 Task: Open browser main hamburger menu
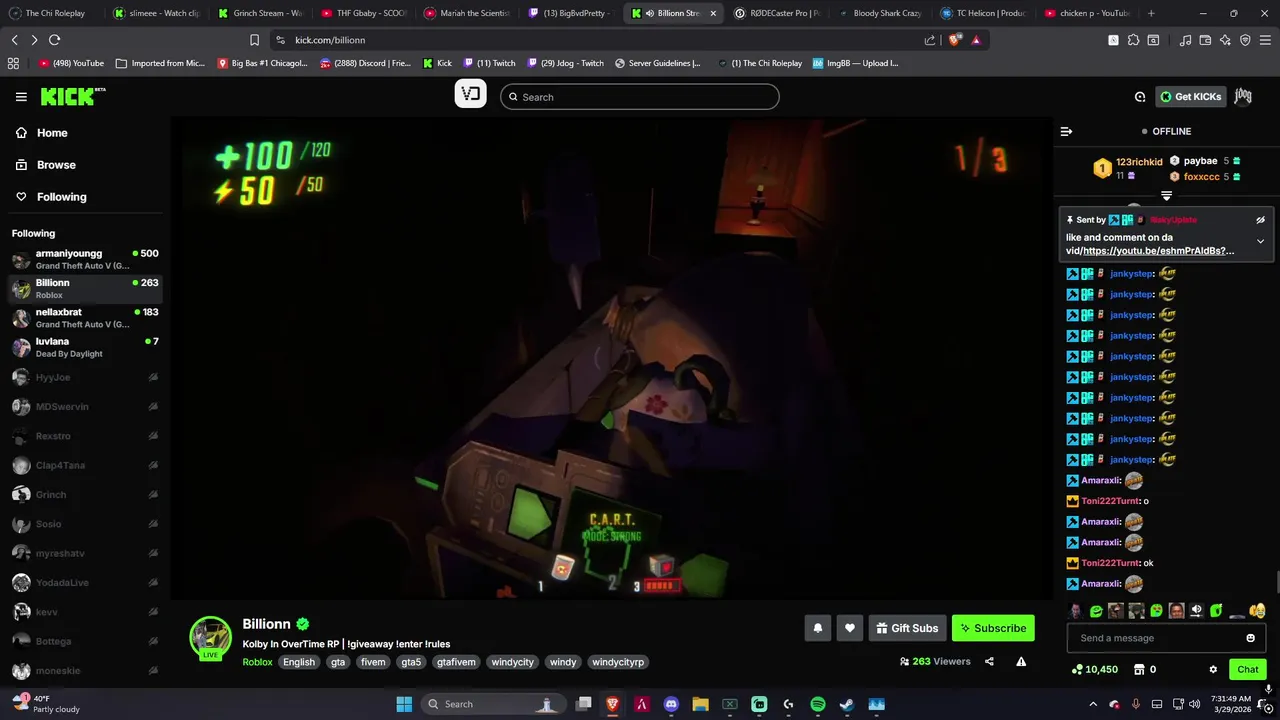point(1266,40)
